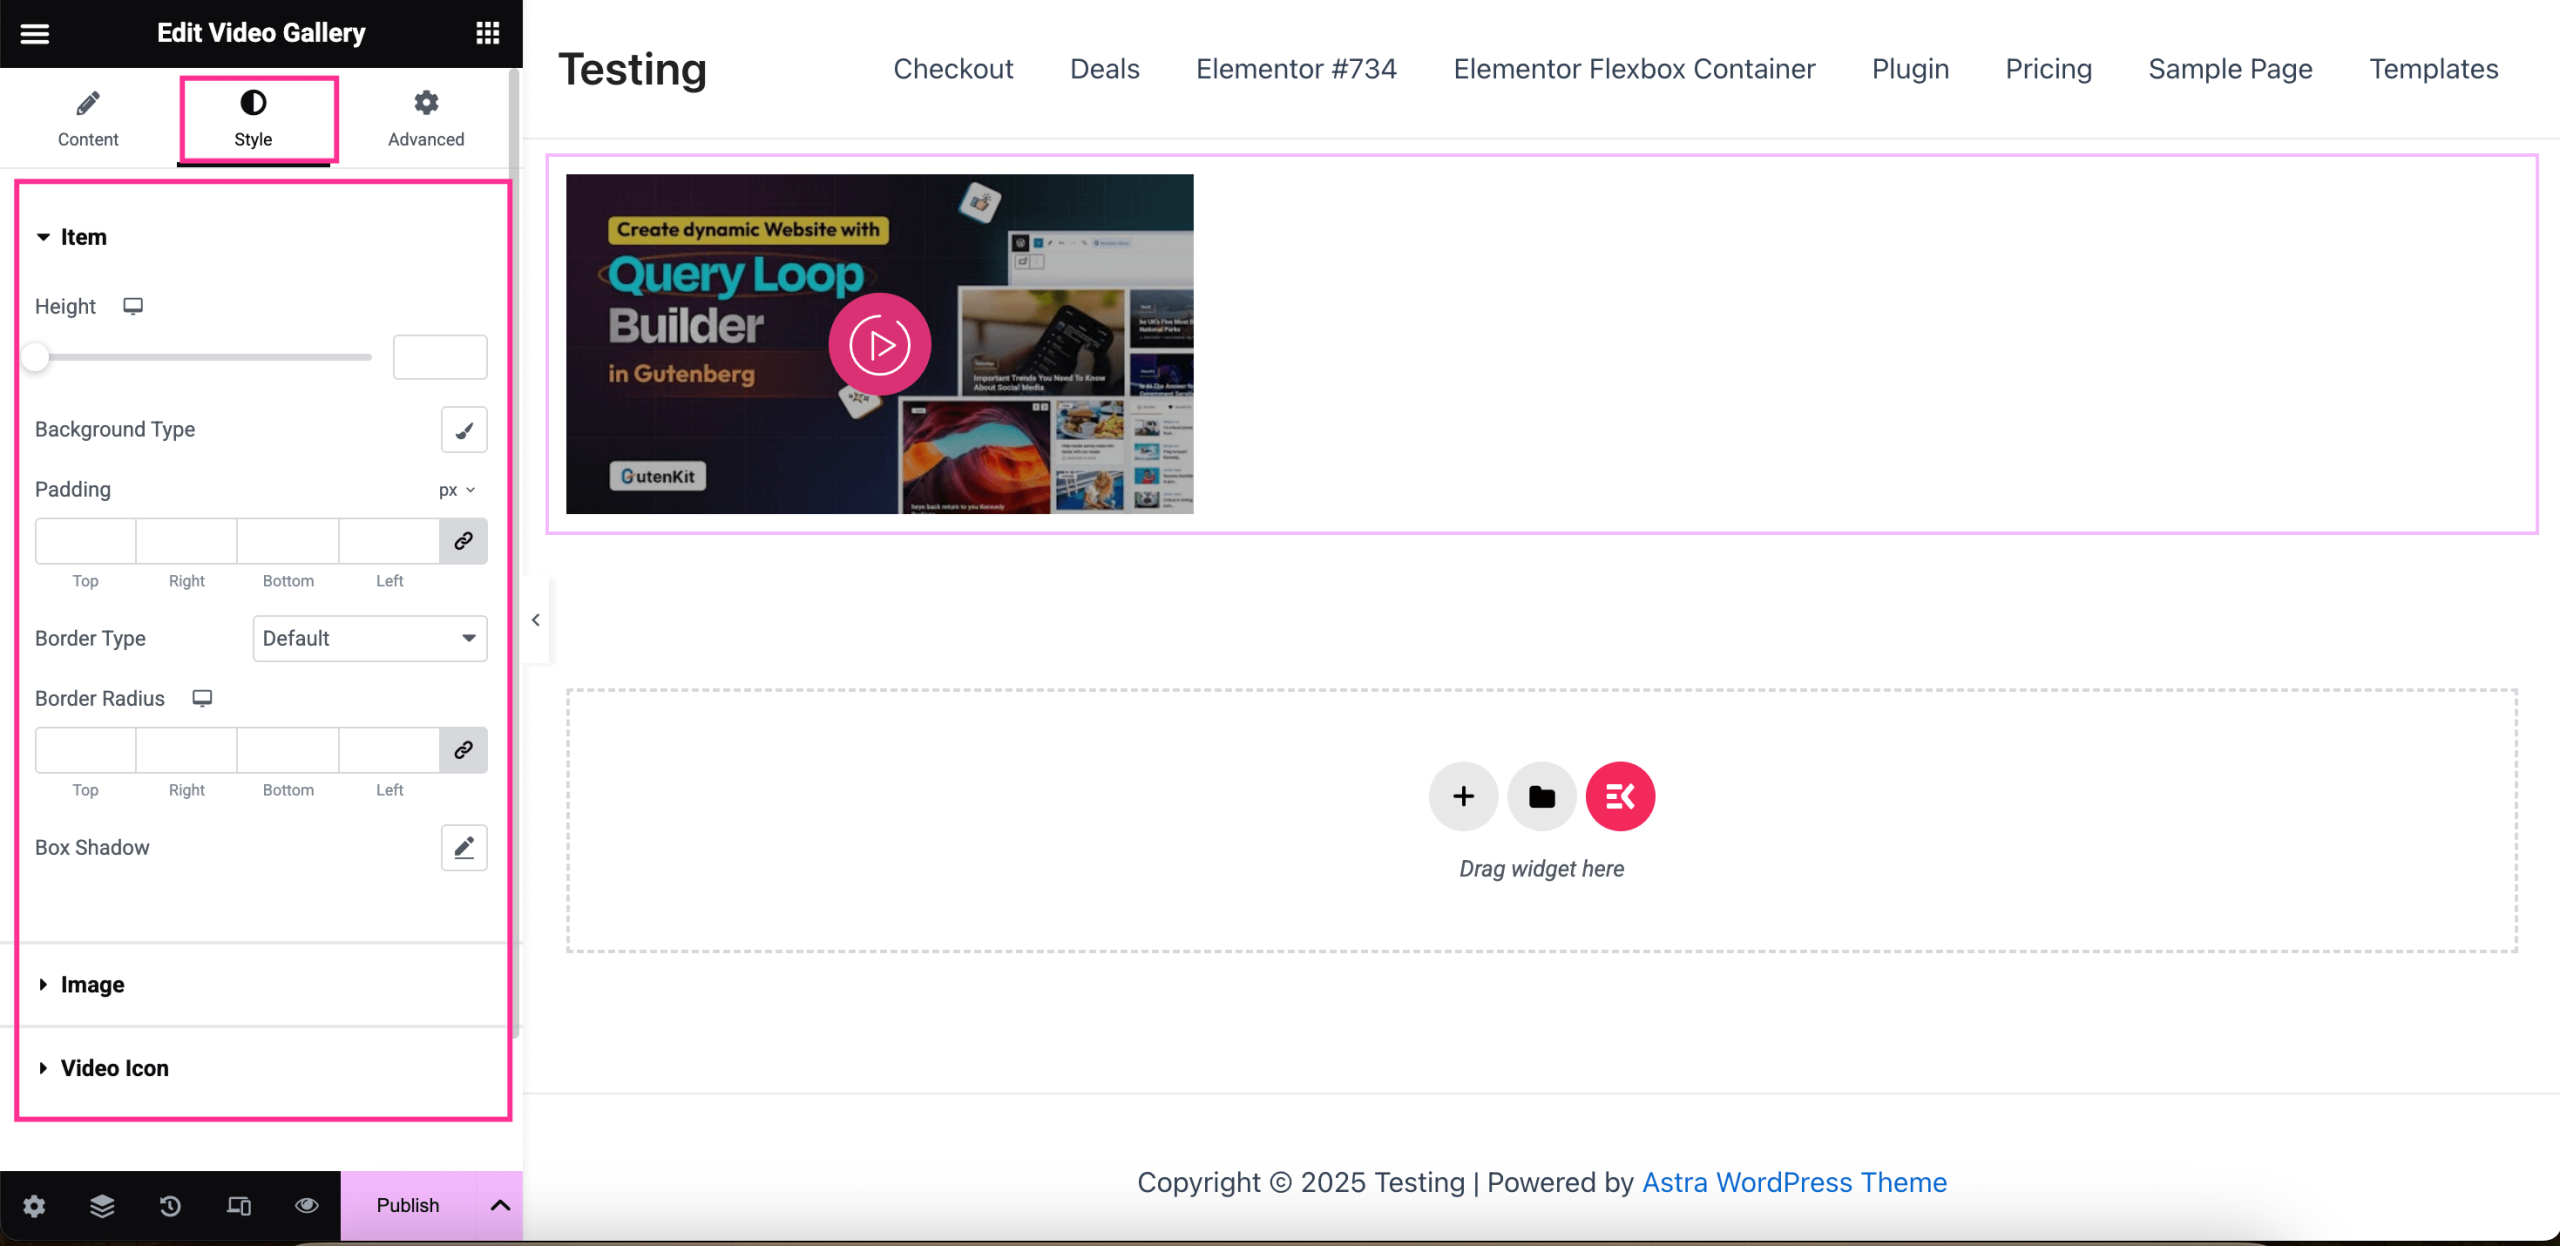Viewport: 2560px width, 1246px height.
Task: Open the hamburger menu in the panel header
Action: [35, 34]
